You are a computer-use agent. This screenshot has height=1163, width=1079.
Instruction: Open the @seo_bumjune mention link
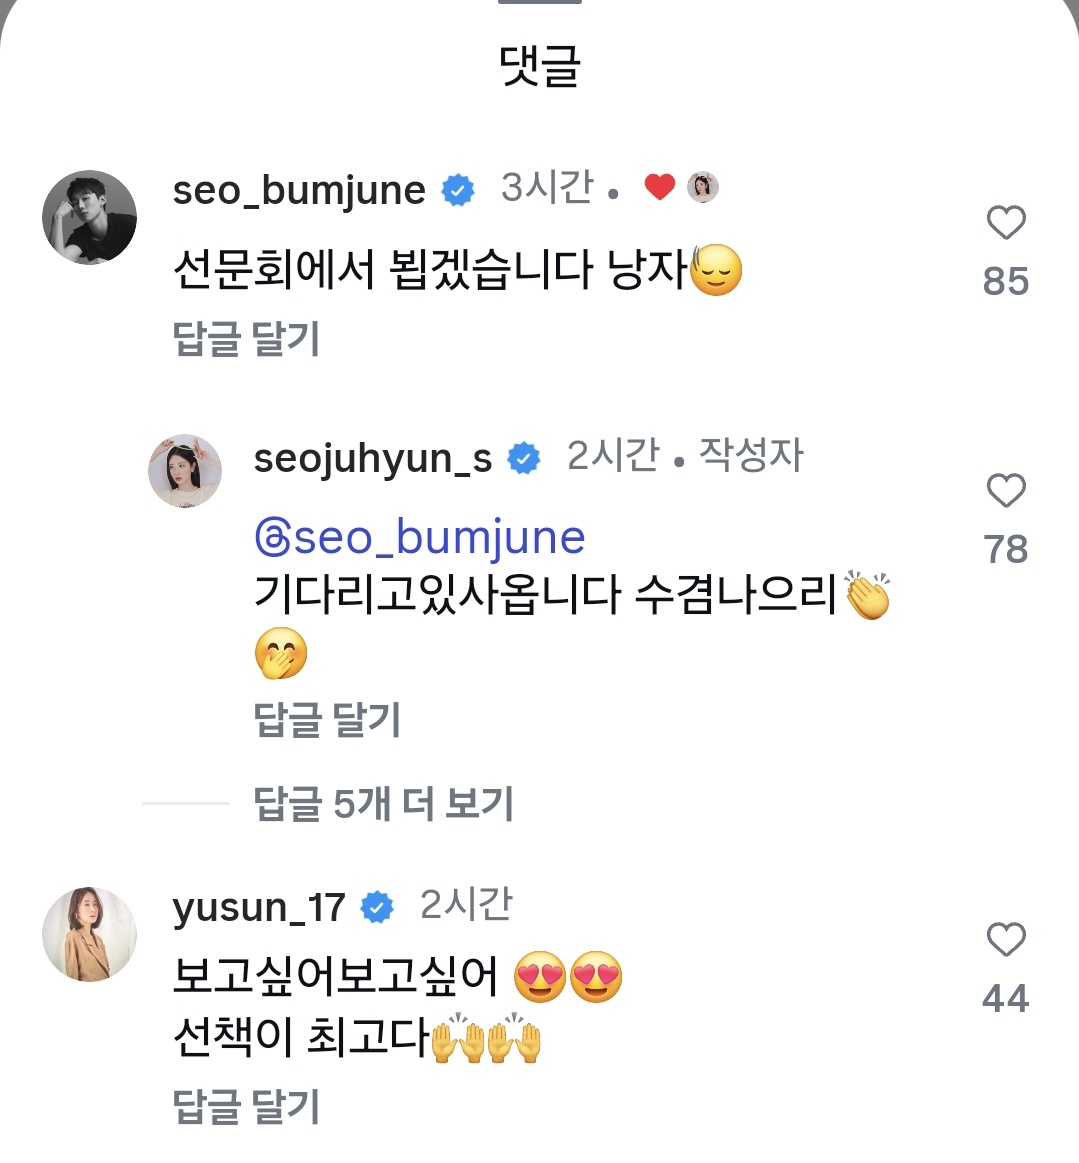pyautogui.click(x=420, y=538)
